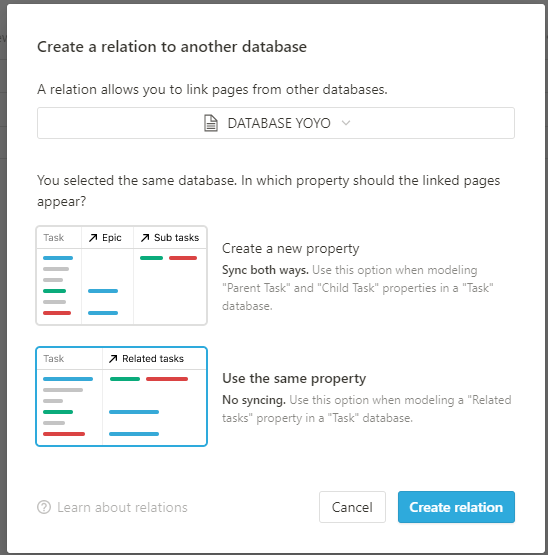The height and width of the screenshot is (555, 548).
Task: Click the question mark help icon
Action: click(x=44, y=507)
